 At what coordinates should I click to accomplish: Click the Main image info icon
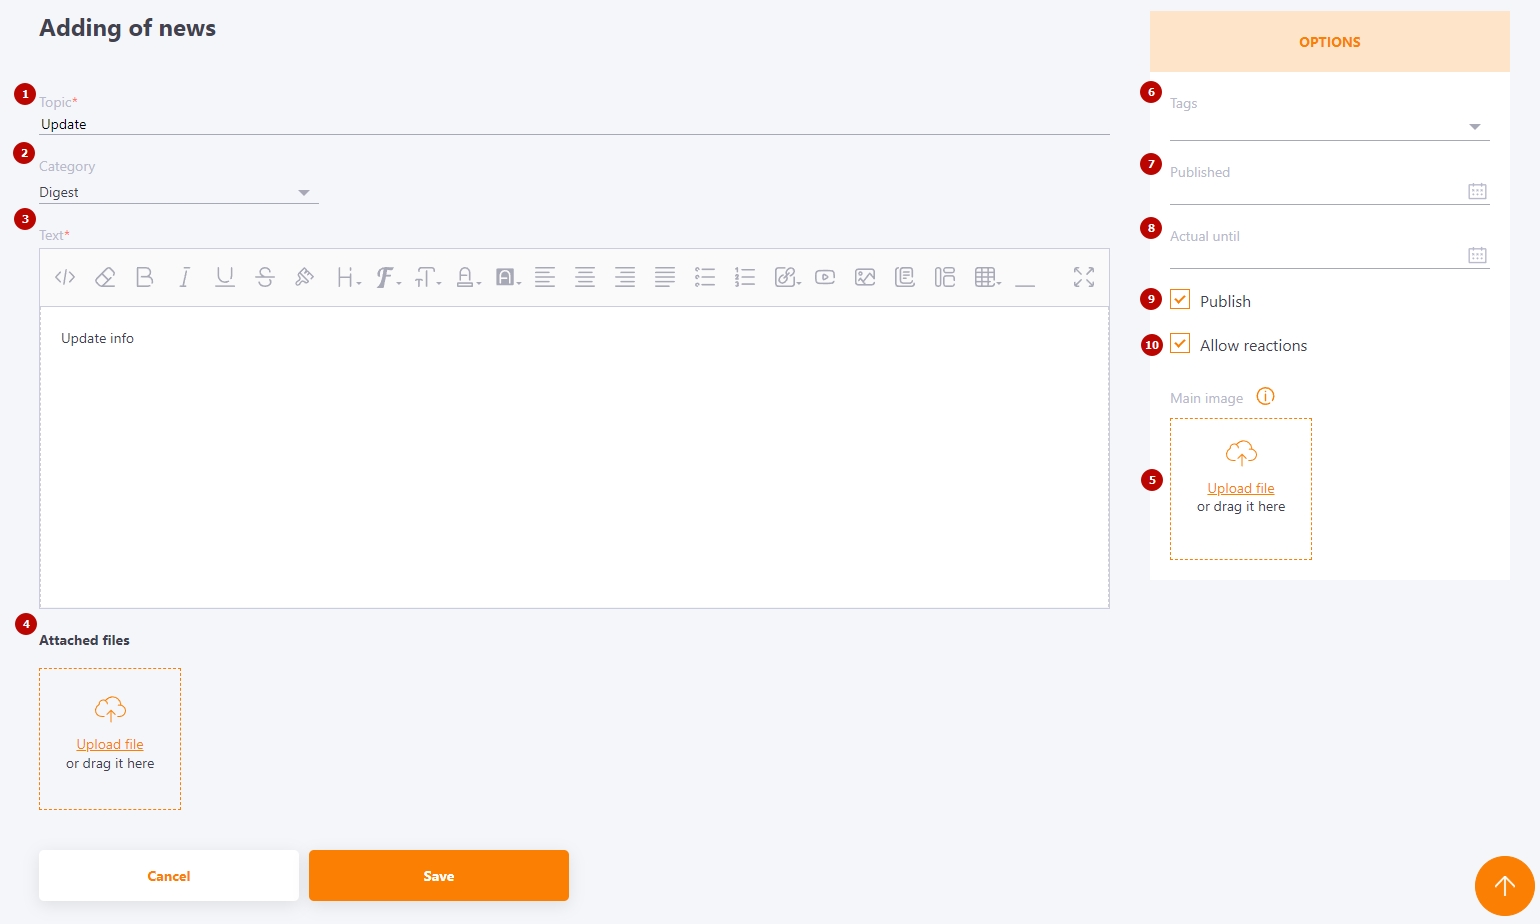click(1265, 396)
